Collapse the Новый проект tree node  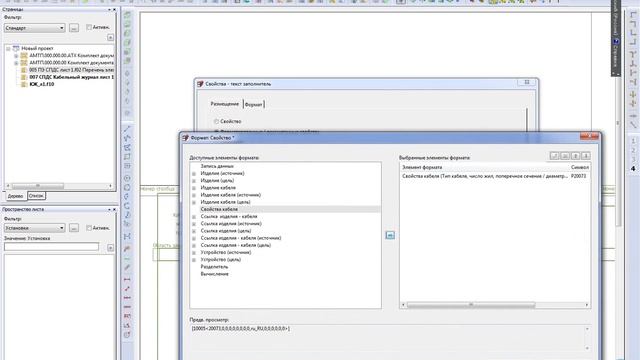8,48
